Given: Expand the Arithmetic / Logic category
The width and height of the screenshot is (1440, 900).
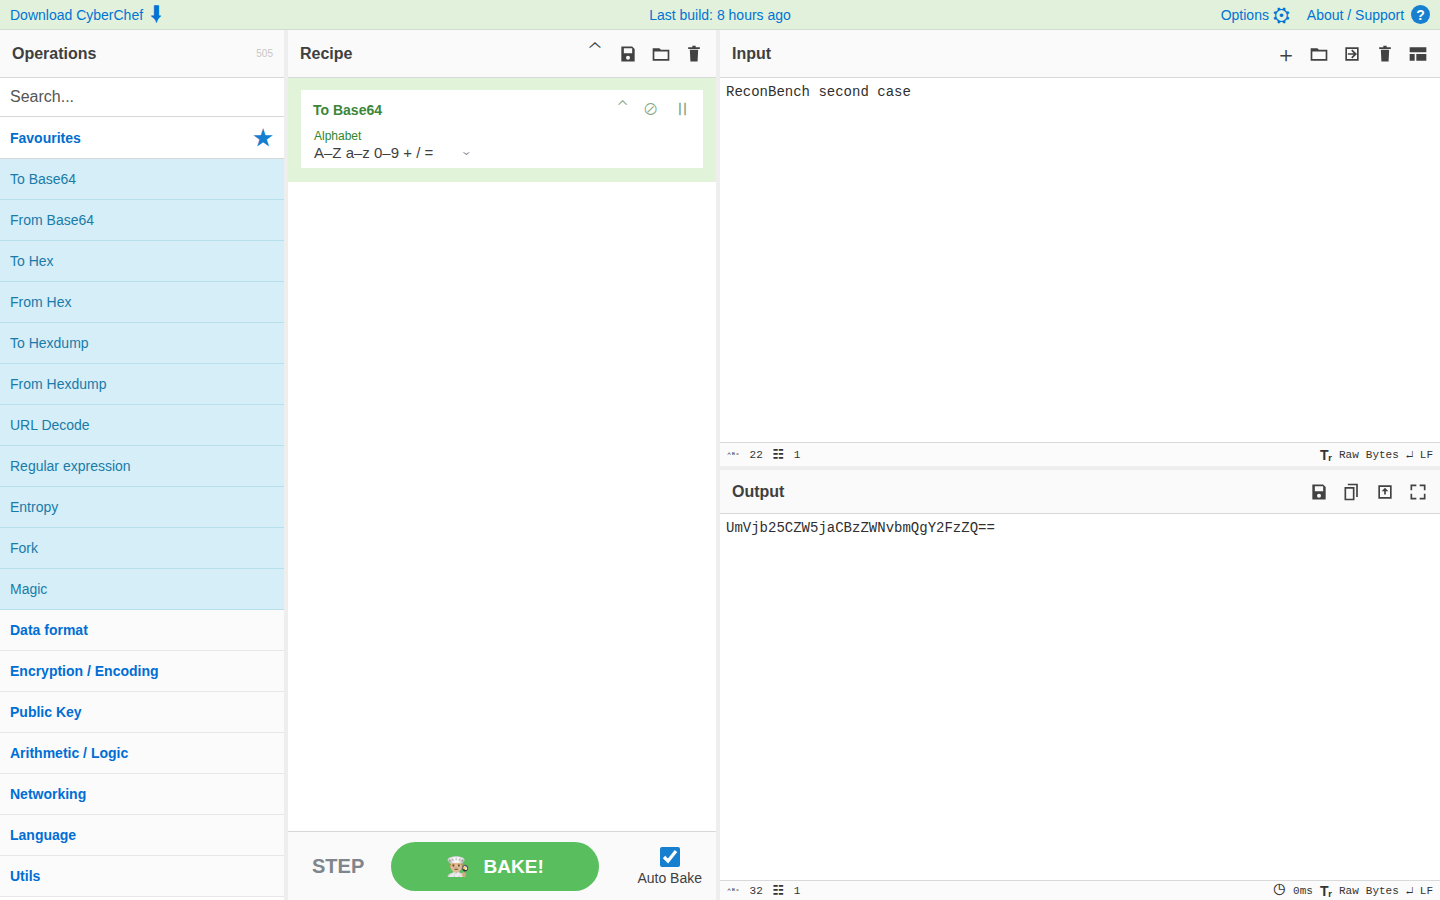Looking at the screenshot, I should (142, 753).
